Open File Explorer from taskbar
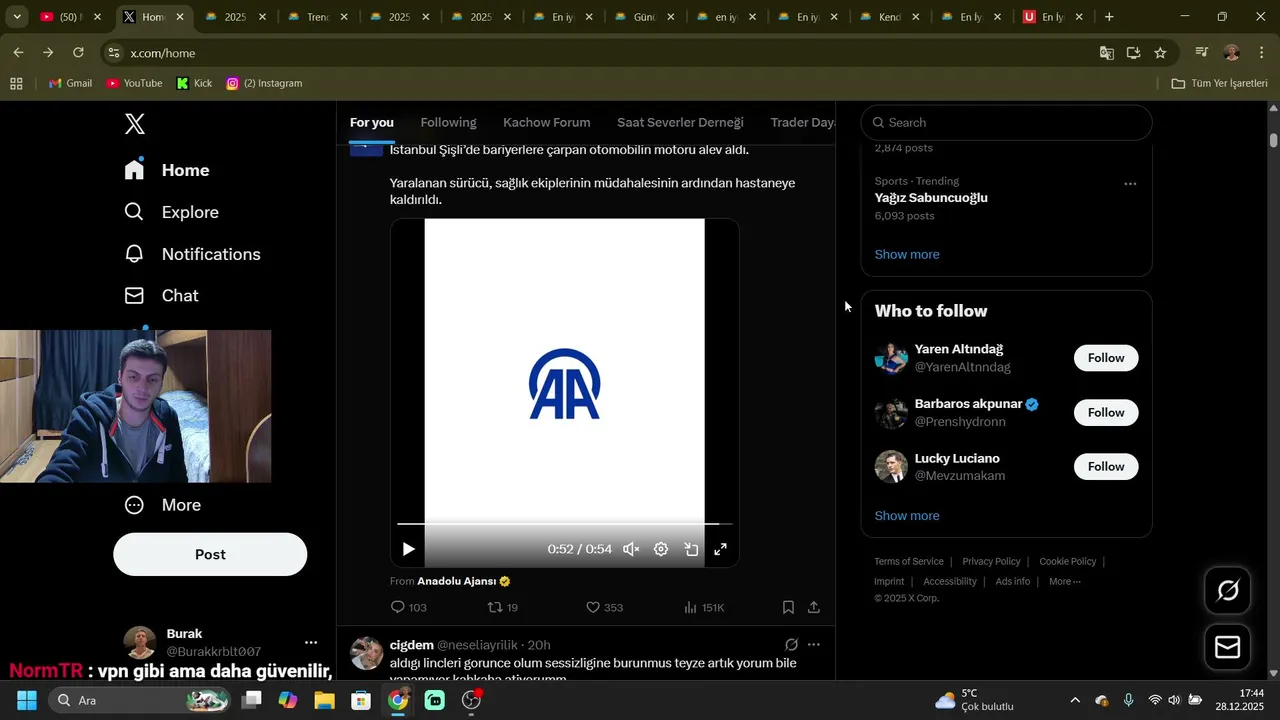 [x=324, y=700]
